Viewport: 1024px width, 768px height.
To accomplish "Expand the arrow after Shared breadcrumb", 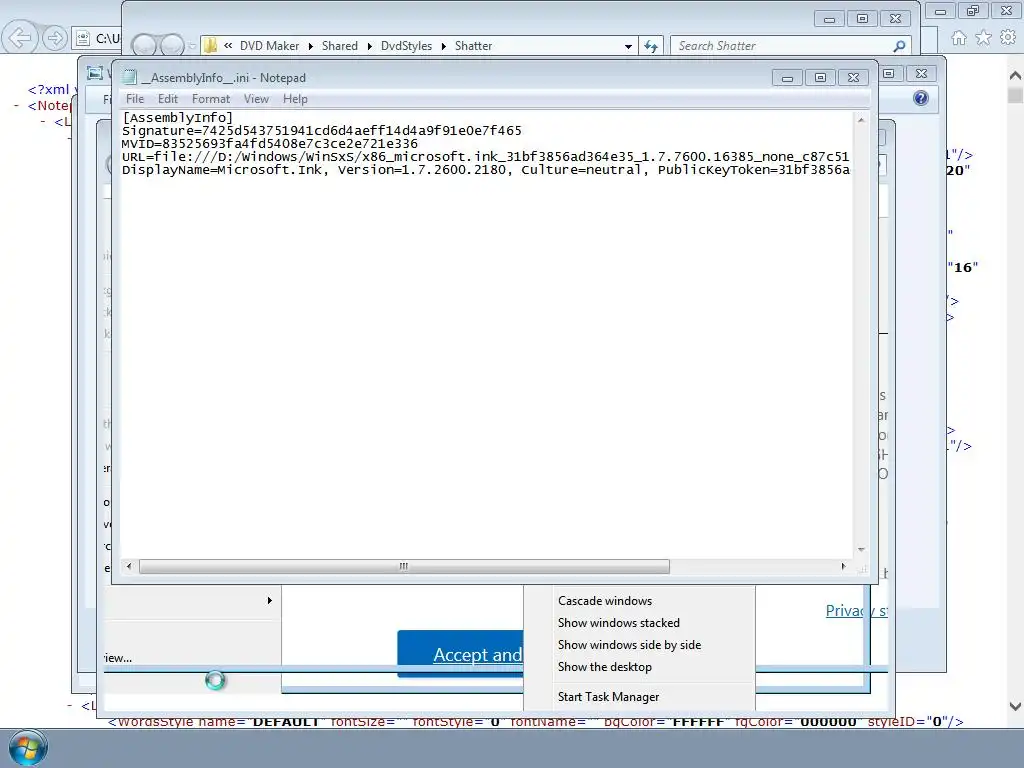I will (x=370, y=46).
